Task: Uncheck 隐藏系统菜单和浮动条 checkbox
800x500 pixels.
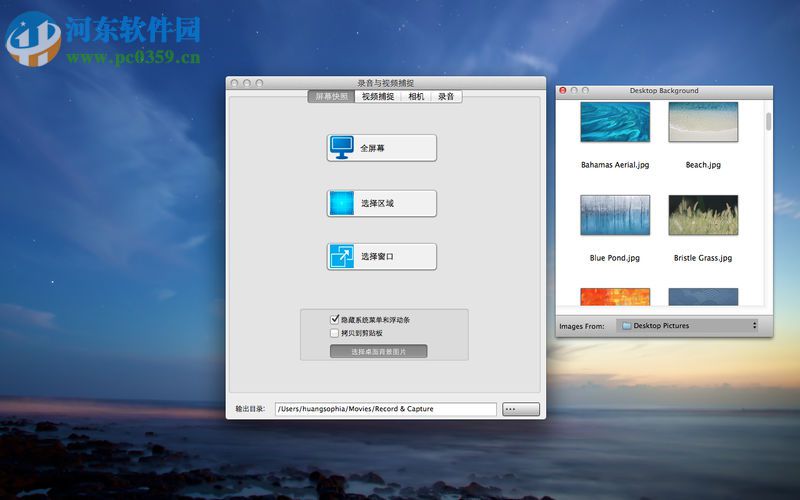Action: (x=335, y=319)
